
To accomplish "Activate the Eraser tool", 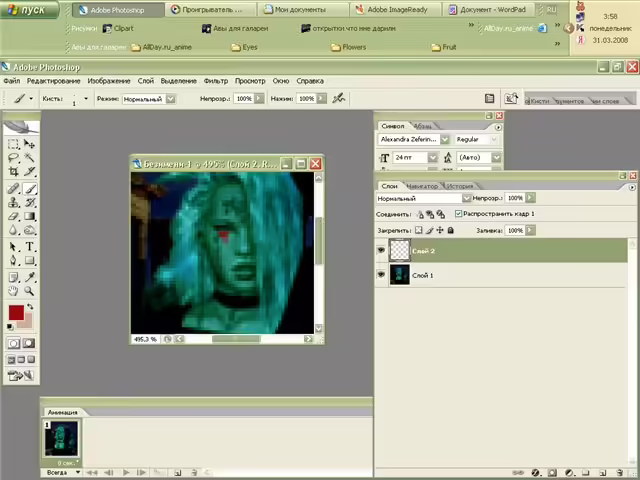I will [x=13, y=216].
